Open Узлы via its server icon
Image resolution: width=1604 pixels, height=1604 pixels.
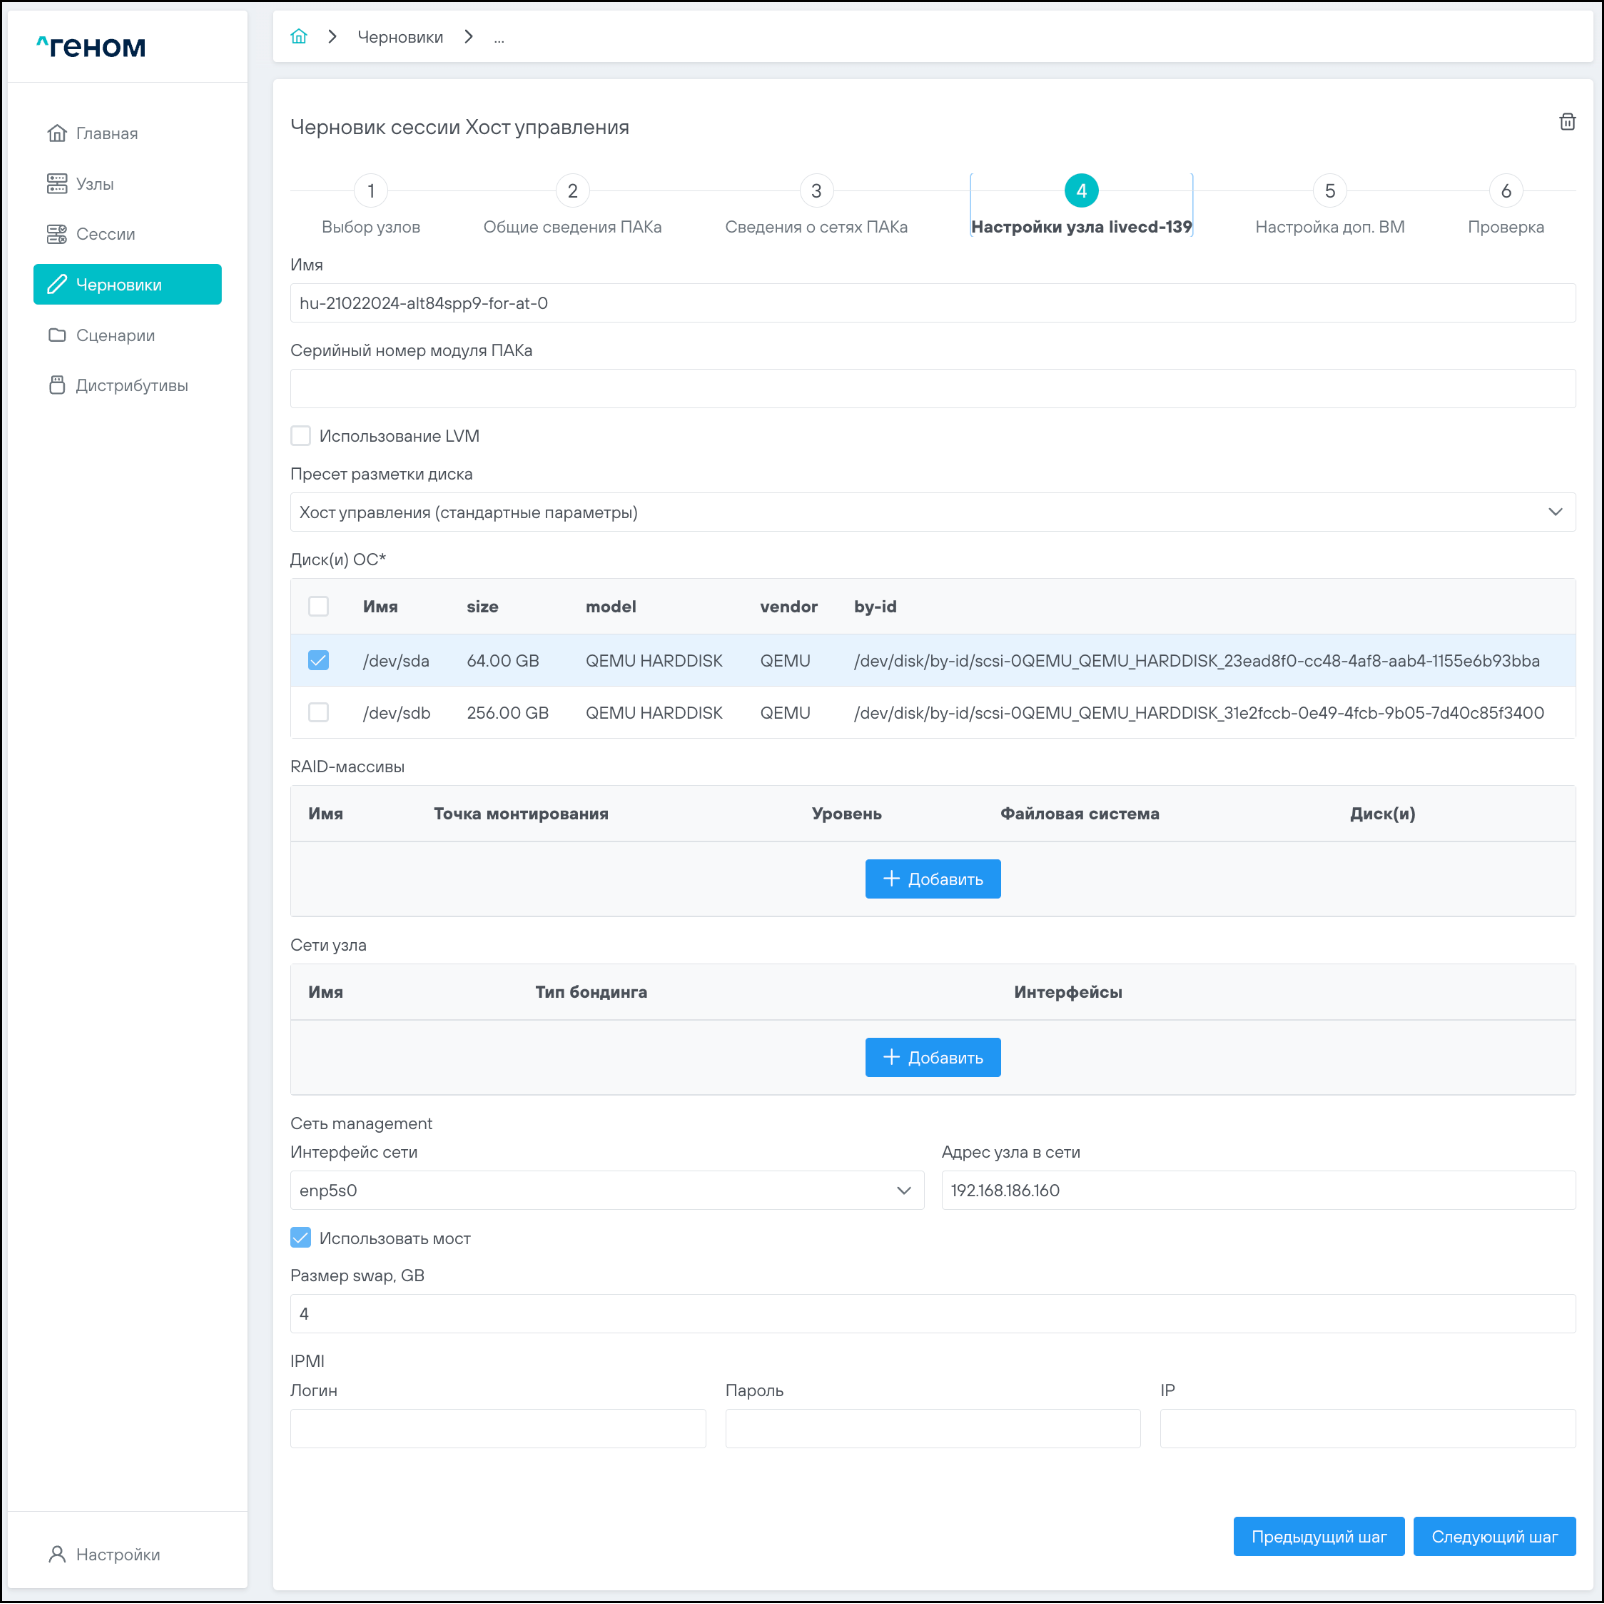[x=57, y=184]
